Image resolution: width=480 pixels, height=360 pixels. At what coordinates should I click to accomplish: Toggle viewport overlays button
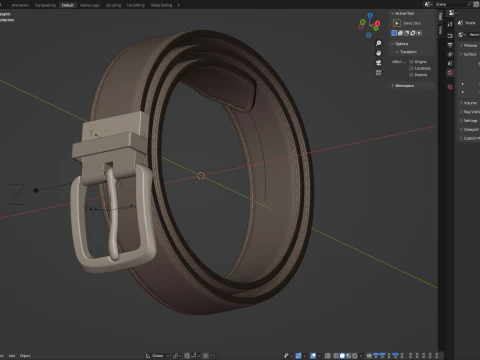tap(313, 356)
